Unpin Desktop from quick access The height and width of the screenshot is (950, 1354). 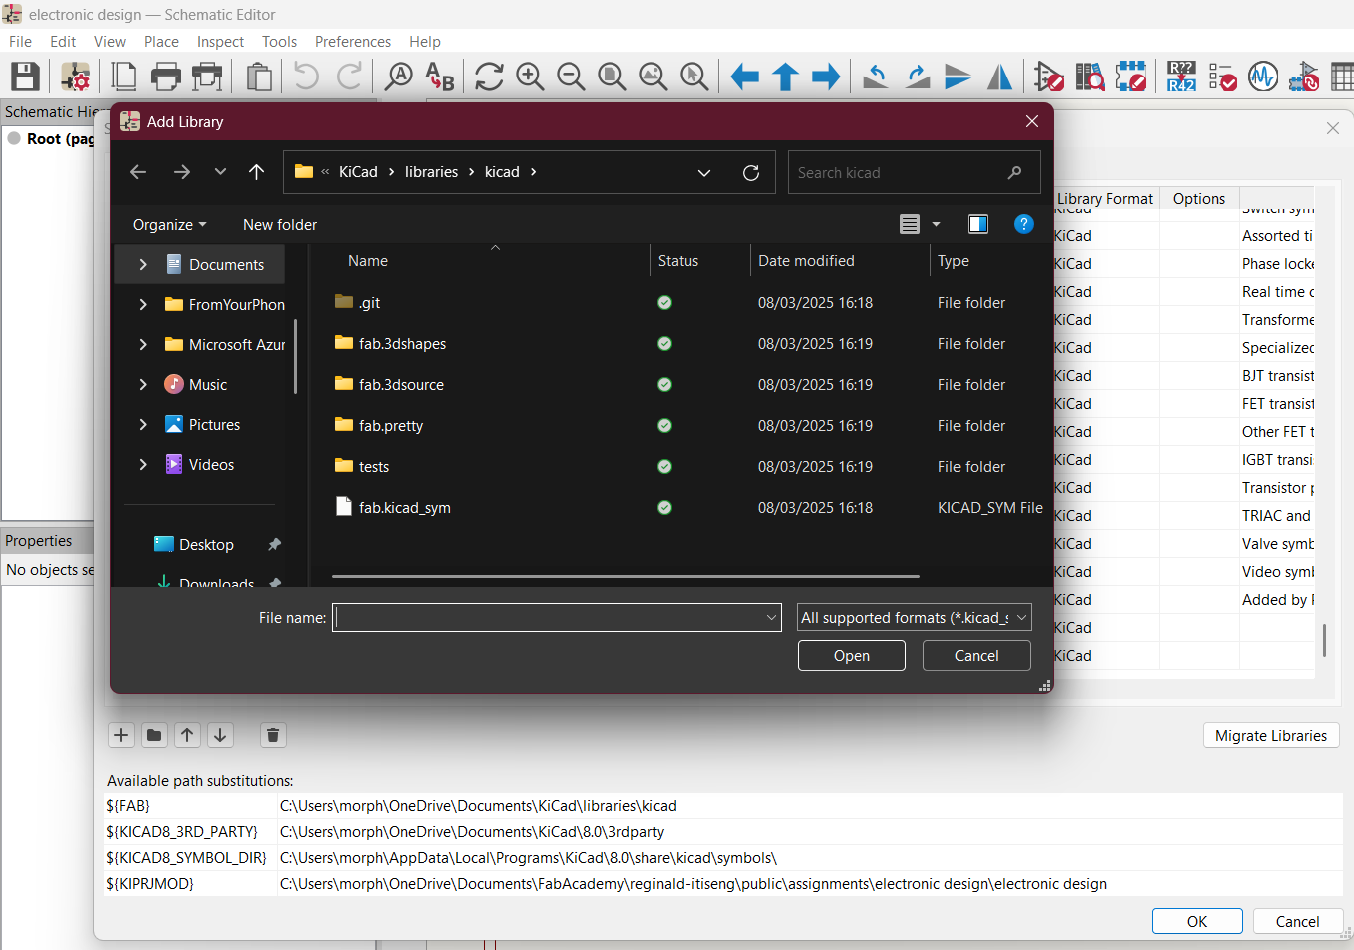(x=275, y=544)
